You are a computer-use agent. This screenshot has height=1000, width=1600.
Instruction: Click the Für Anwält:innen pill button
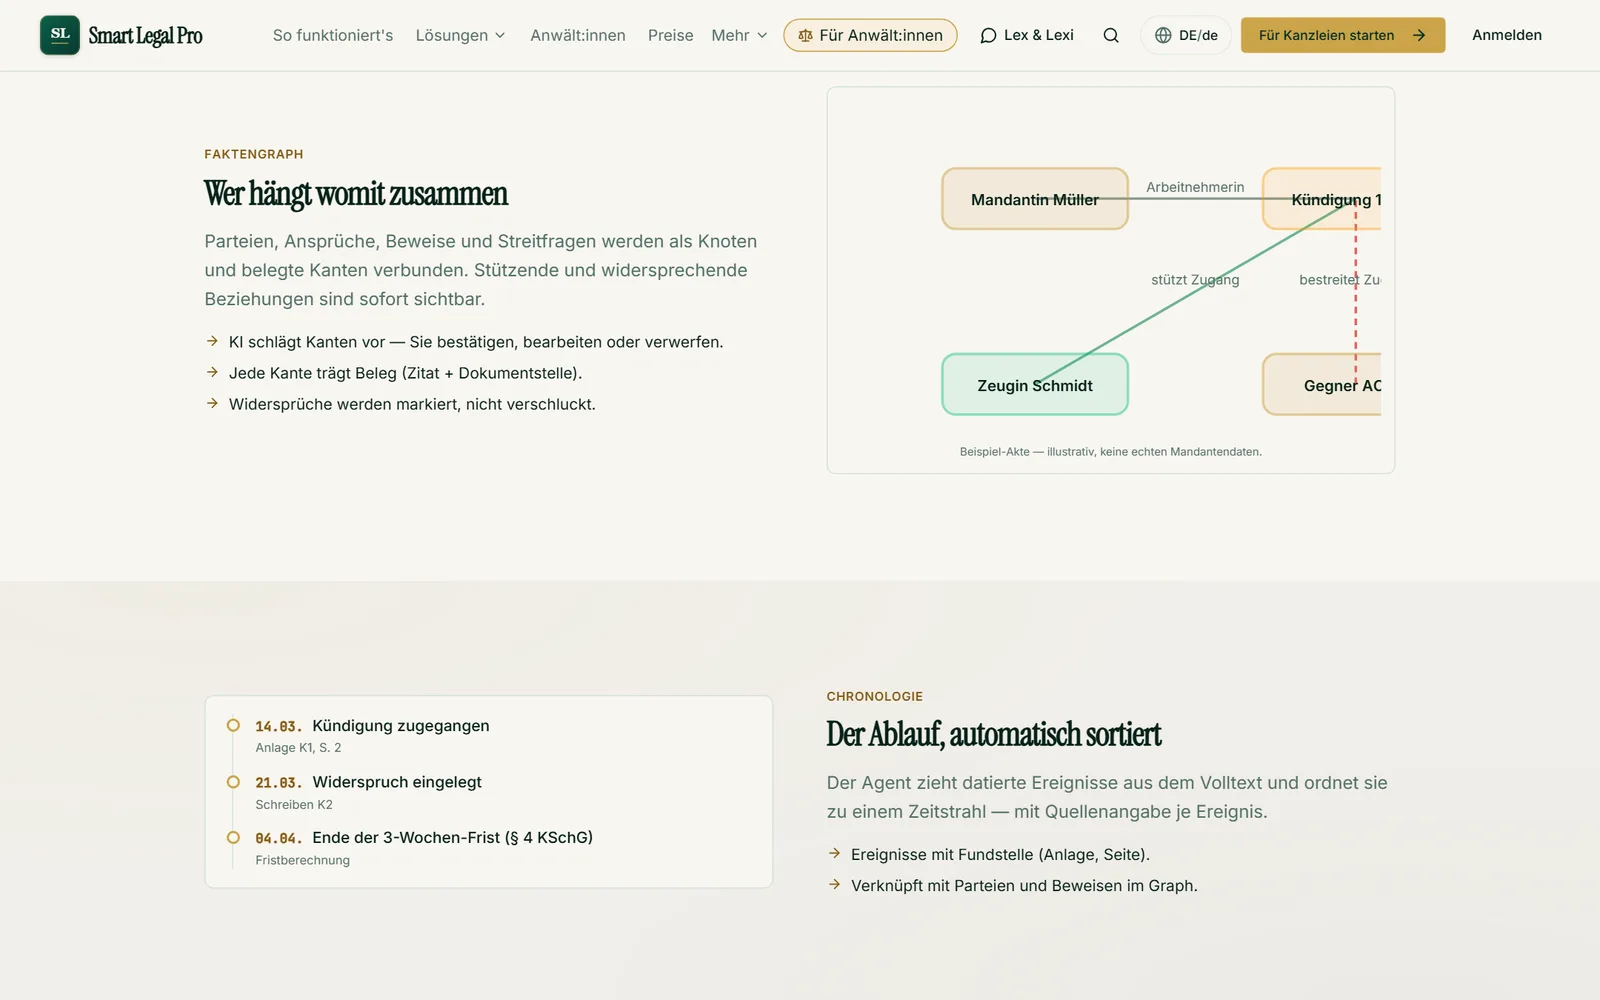[870, 35]
